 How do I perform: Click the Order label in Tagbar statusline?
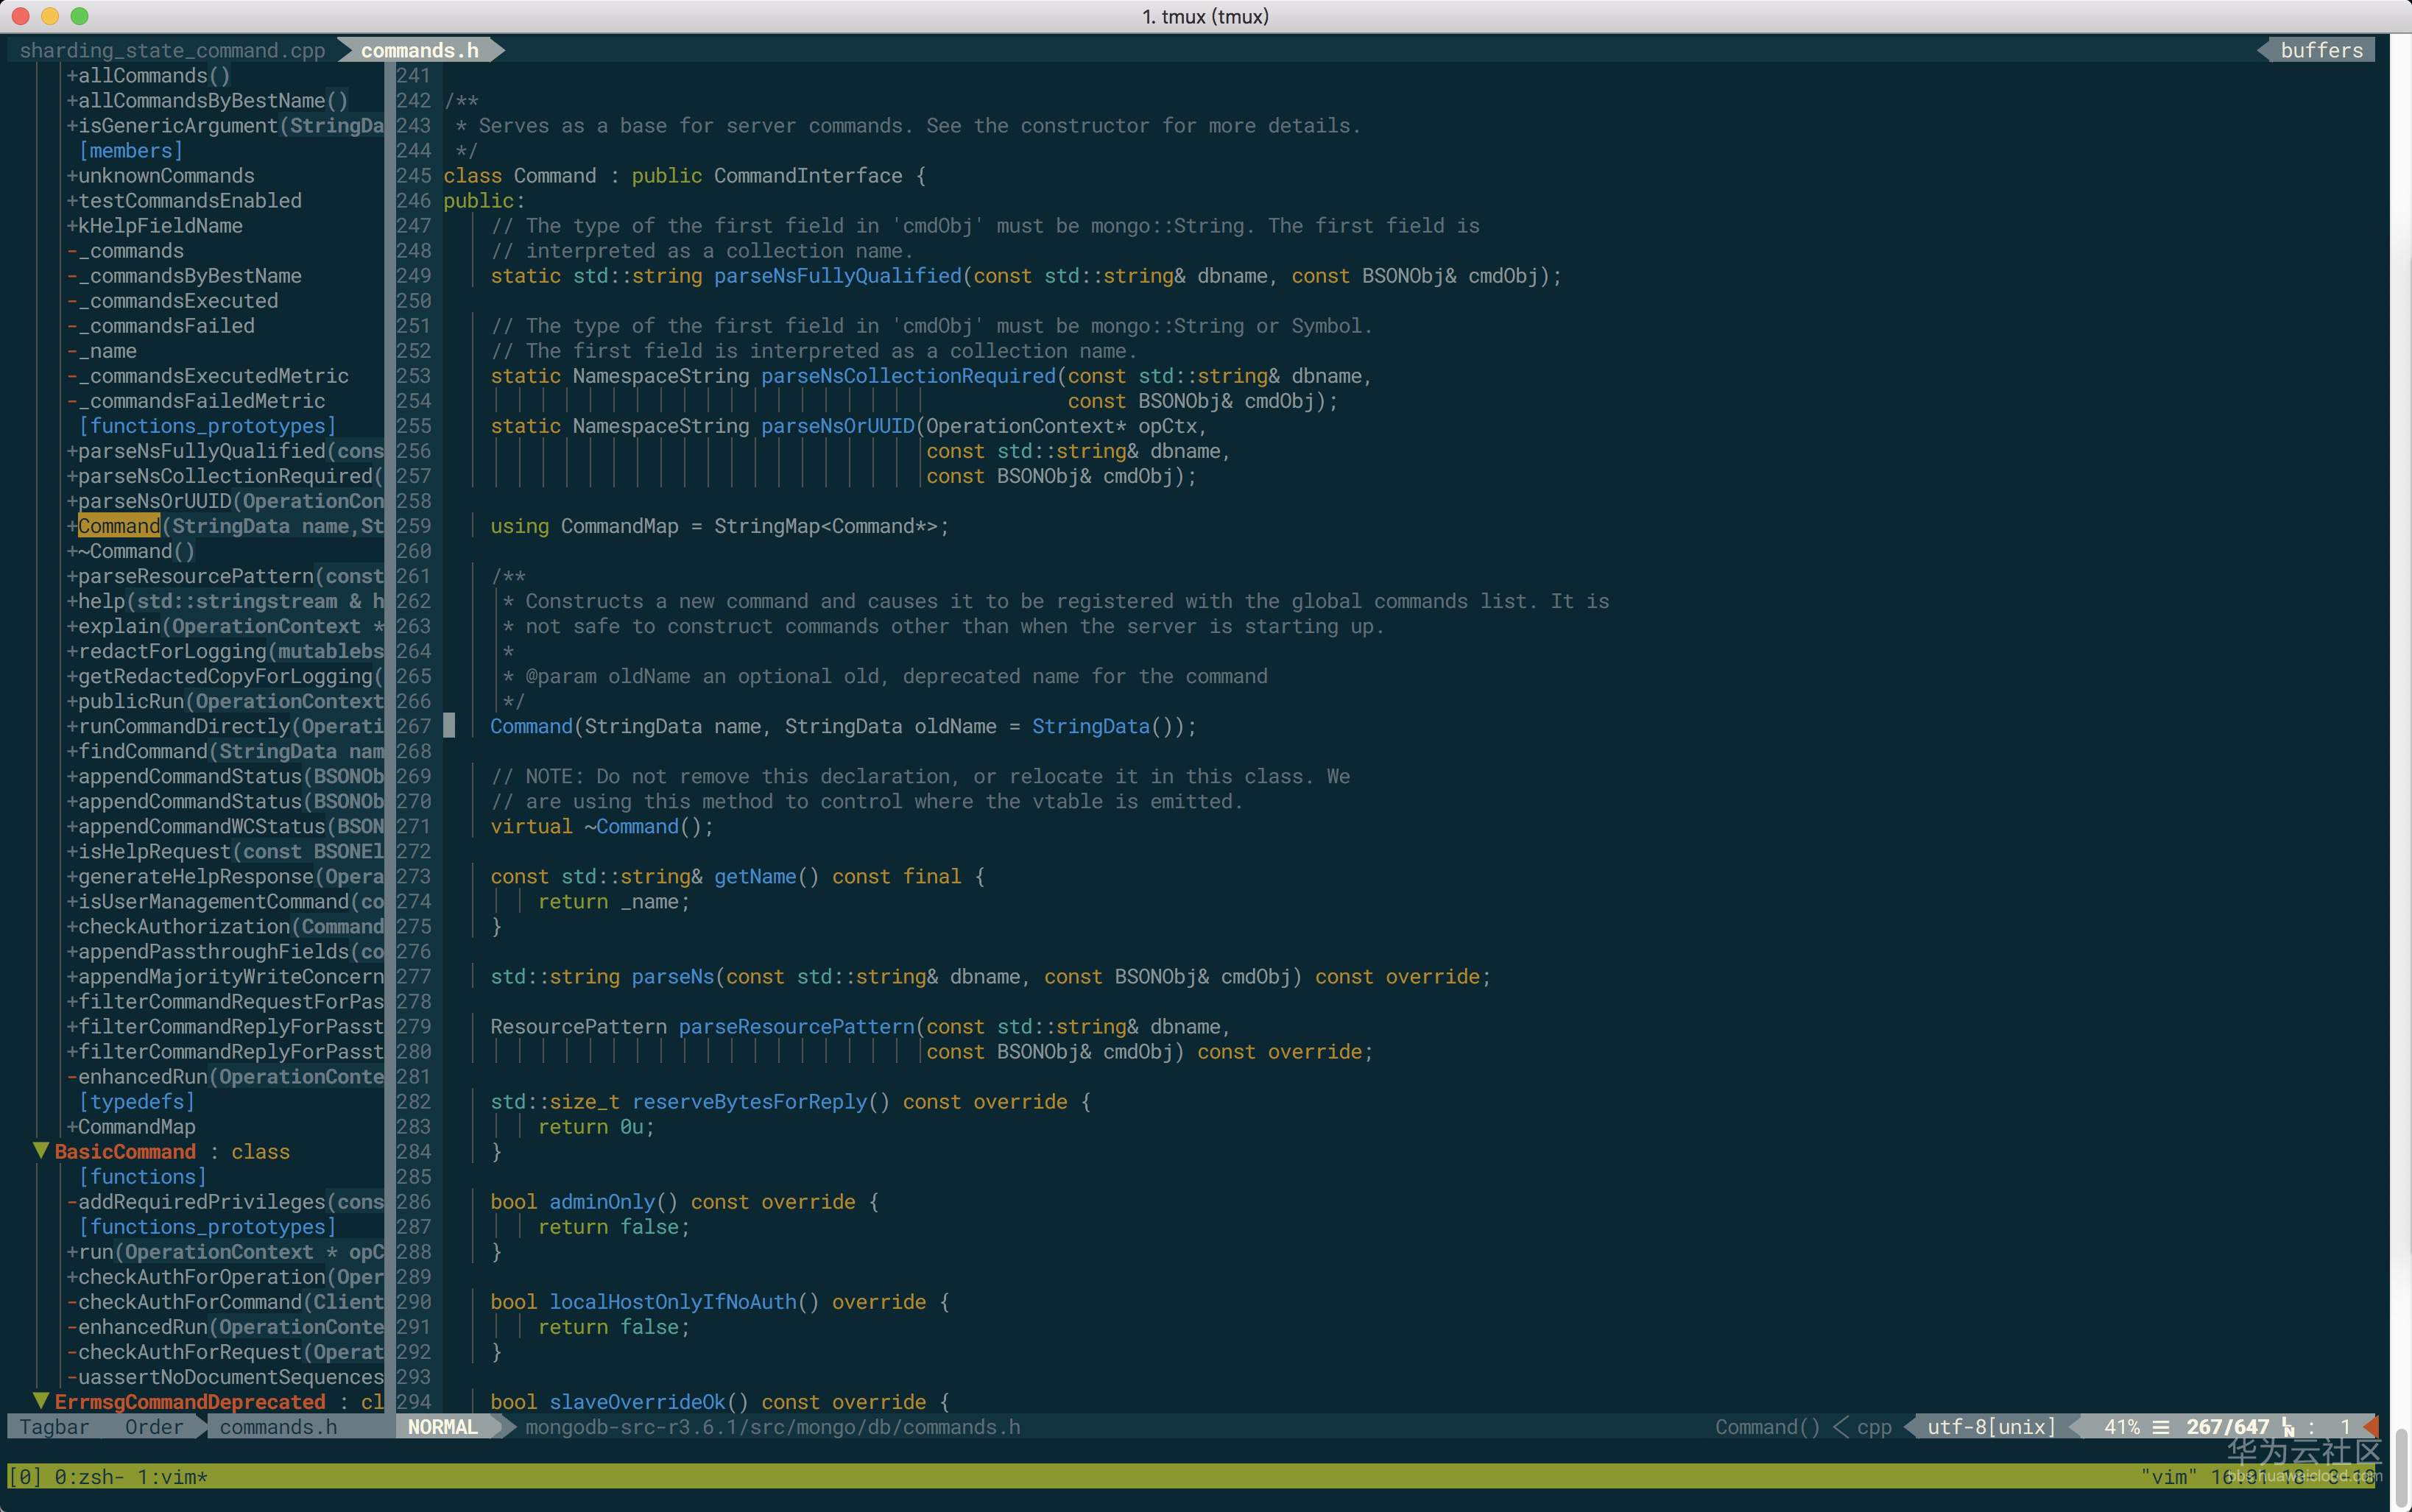tap(154, 1427)
